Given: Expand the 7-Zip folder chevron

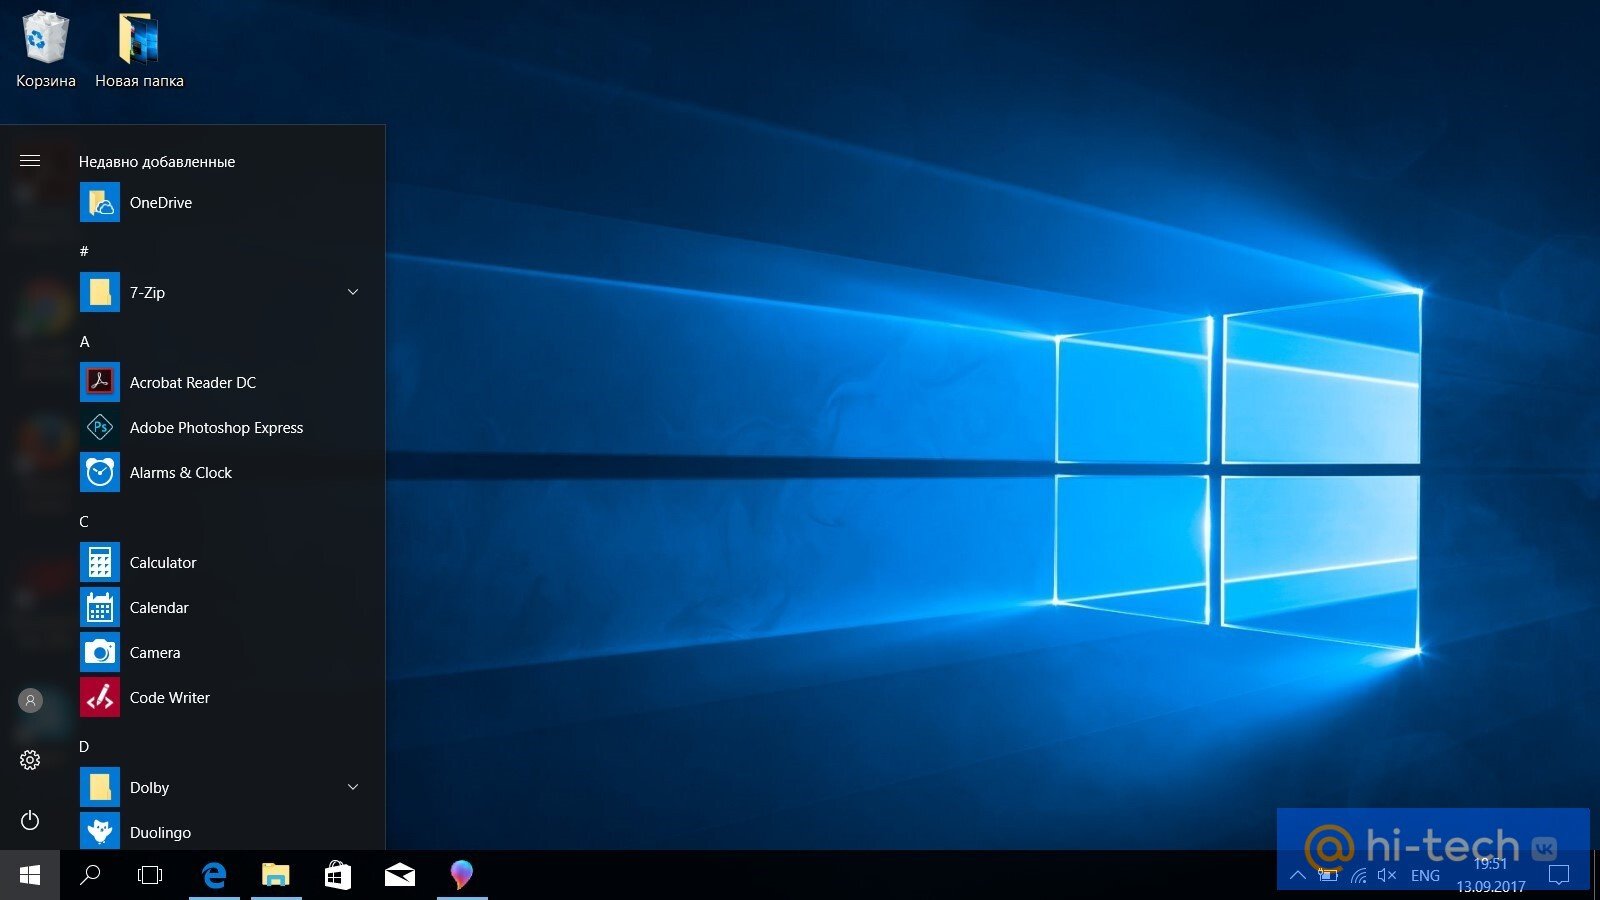Looking at the screenshot, I should pyautogui.click(x=353, y=292).
